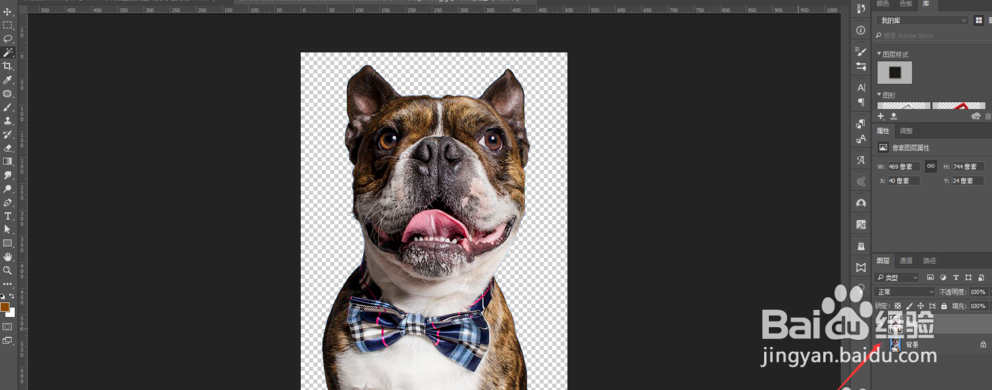
Task: Add content with library plus button
Action: tap(881, 116)
